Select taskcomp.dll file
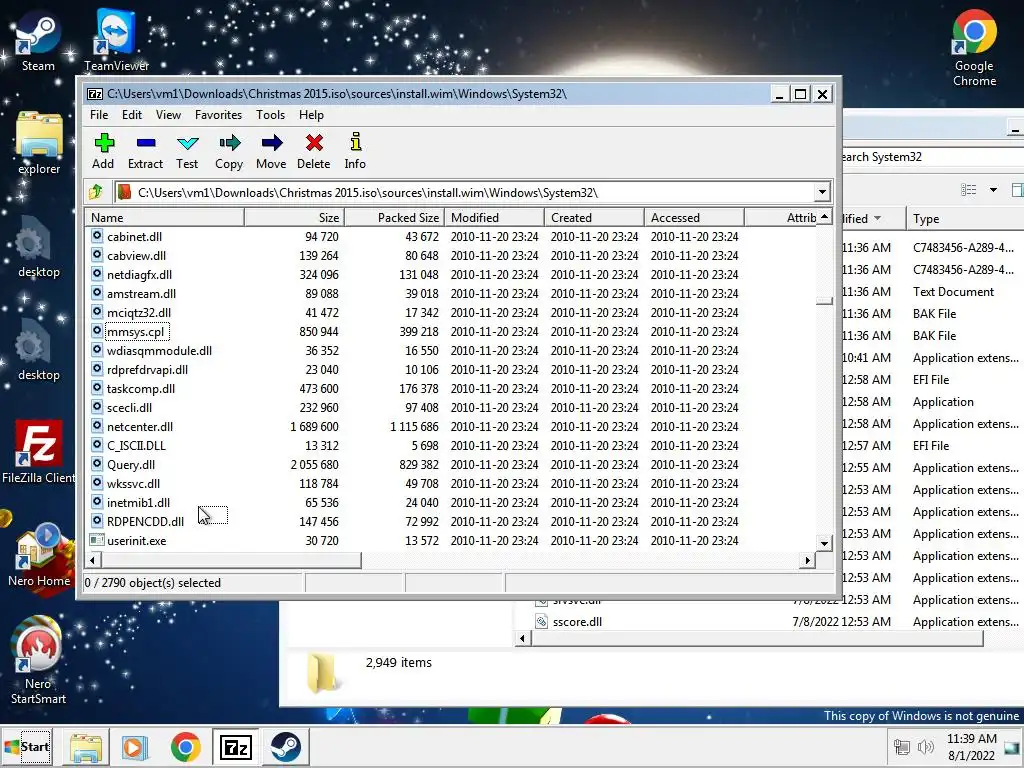 [140, 389]
